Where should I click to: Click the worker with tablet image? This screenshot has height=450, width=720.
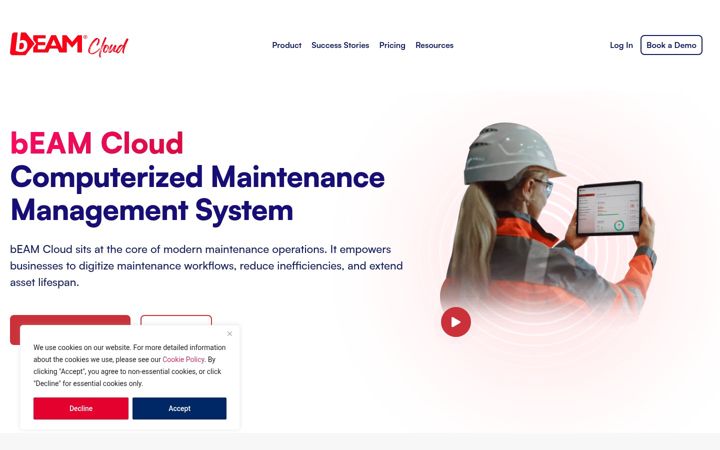click(x=547, y=220)
